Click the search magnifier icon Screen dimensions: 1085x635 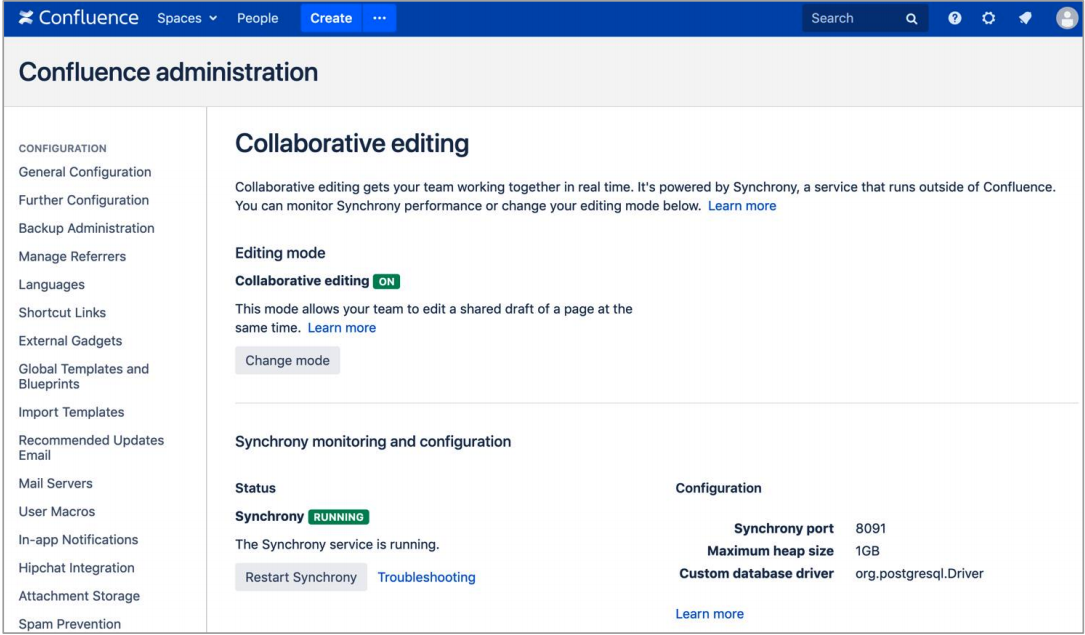(x=910, y=18)
